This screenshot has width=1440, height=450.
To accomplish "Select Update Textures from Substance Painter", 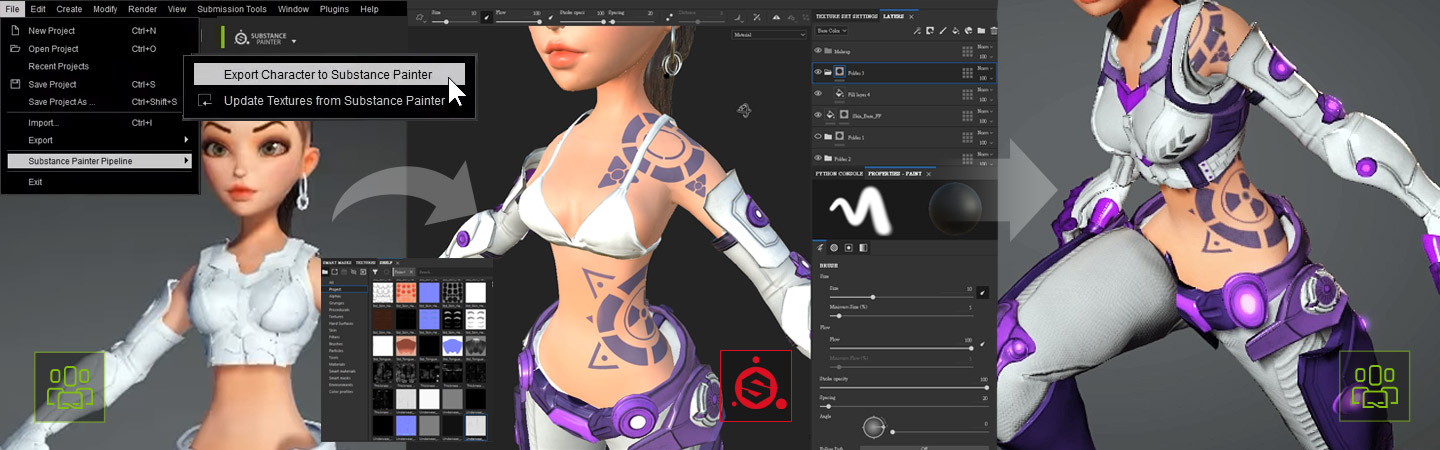I will click(334, 100).
